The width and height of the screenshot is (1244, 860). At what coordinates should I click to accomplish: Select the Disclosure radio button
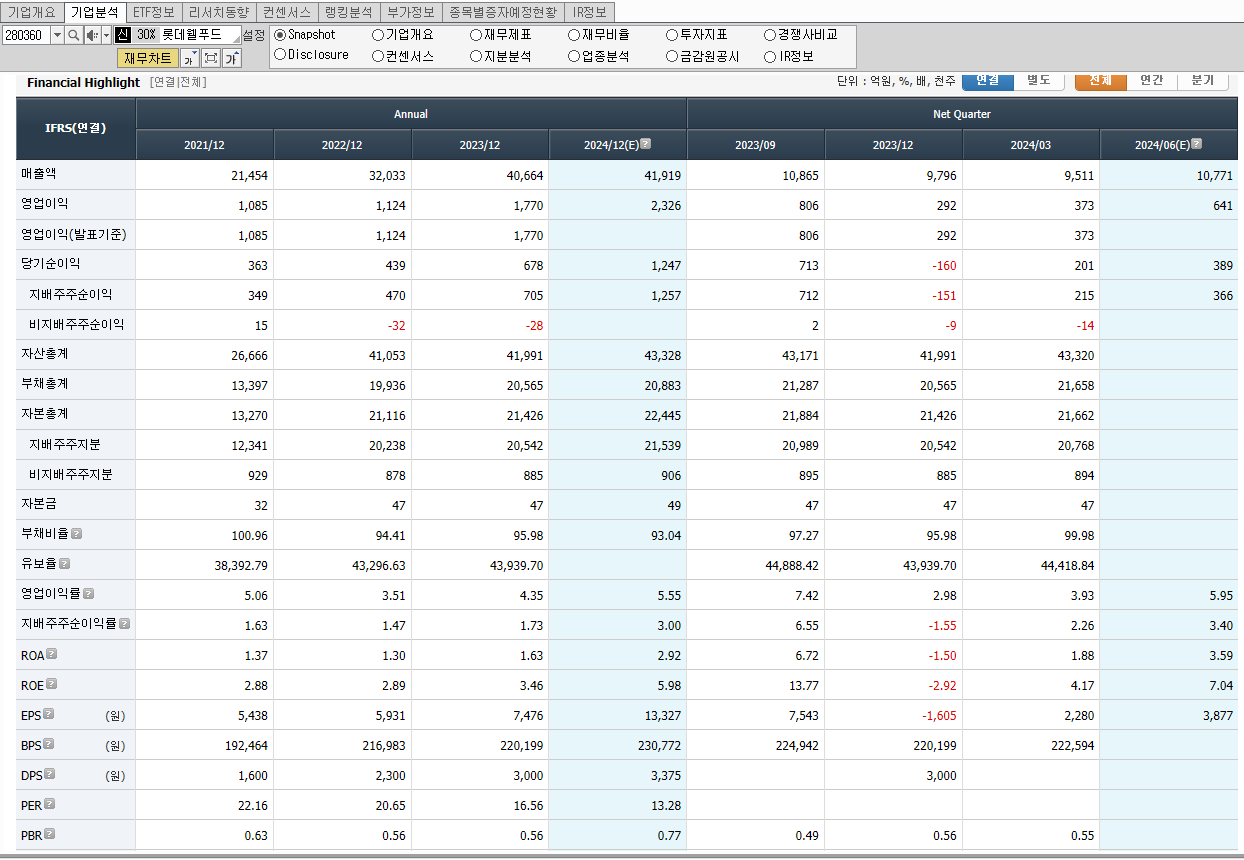pos(280,55)
